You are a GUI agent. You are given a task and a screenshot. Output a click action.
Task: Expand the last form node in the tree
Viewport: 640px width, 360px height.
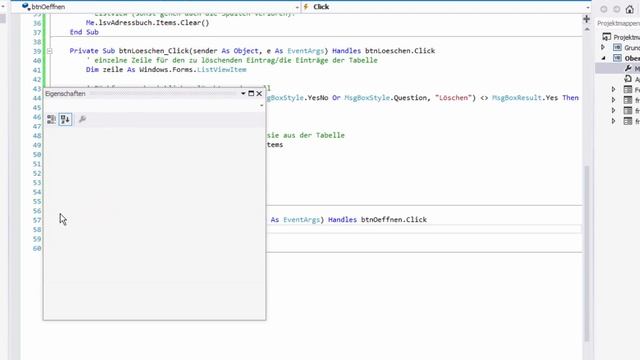click(613, 121)
